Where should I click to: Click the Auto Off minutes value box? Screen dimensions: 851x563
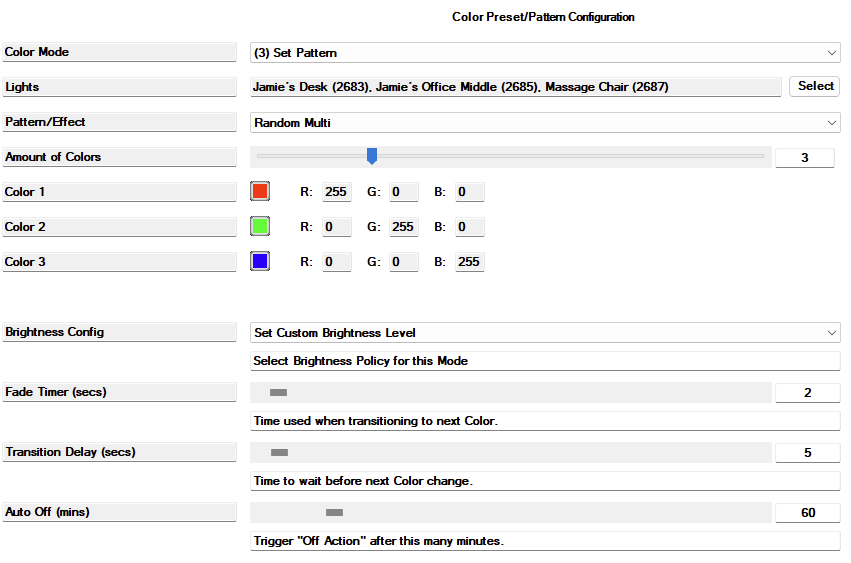[807, 513]
